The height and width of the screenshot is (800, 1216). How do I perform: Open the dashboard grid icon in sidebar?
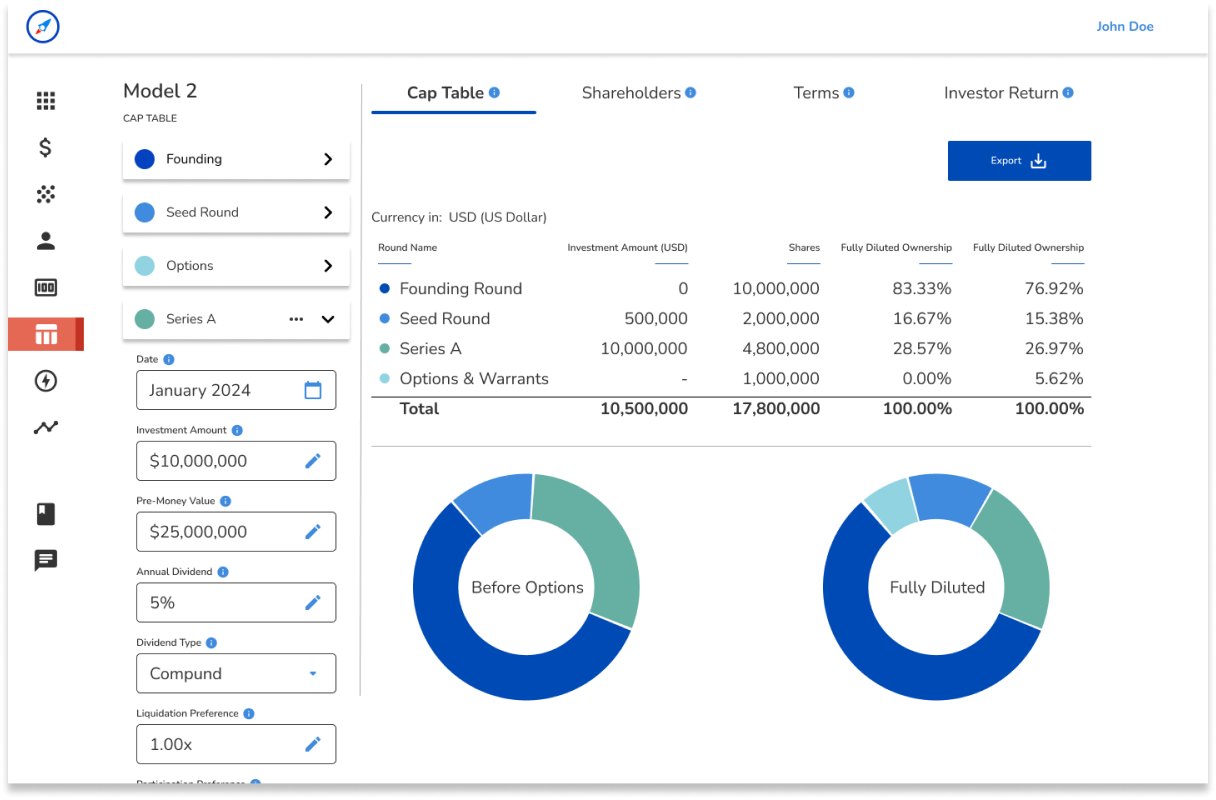click(45, 100)
